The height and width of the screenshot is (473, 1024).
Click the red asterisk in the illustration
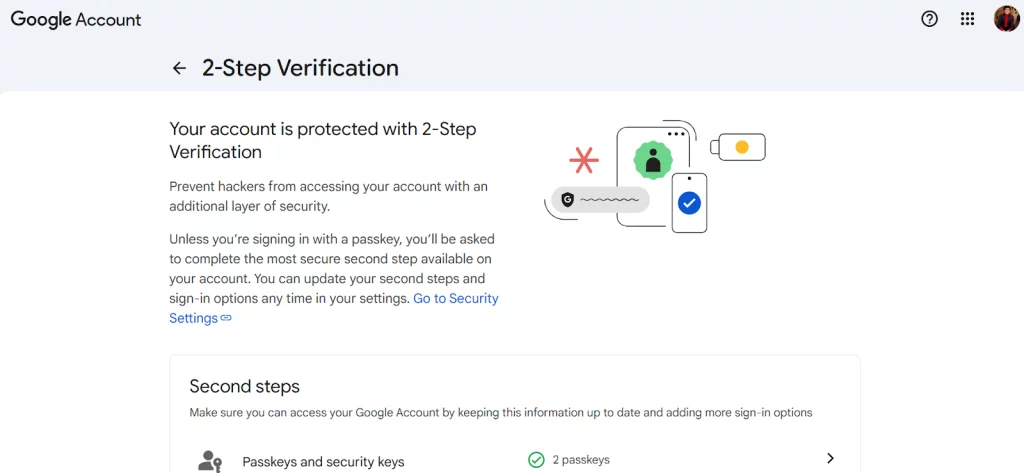click(584, 160)
